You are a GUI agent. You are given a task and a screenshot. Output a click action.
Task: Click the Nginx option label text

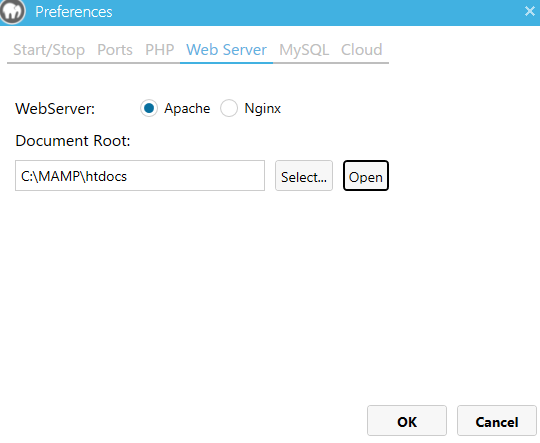[x=262, y=108]
